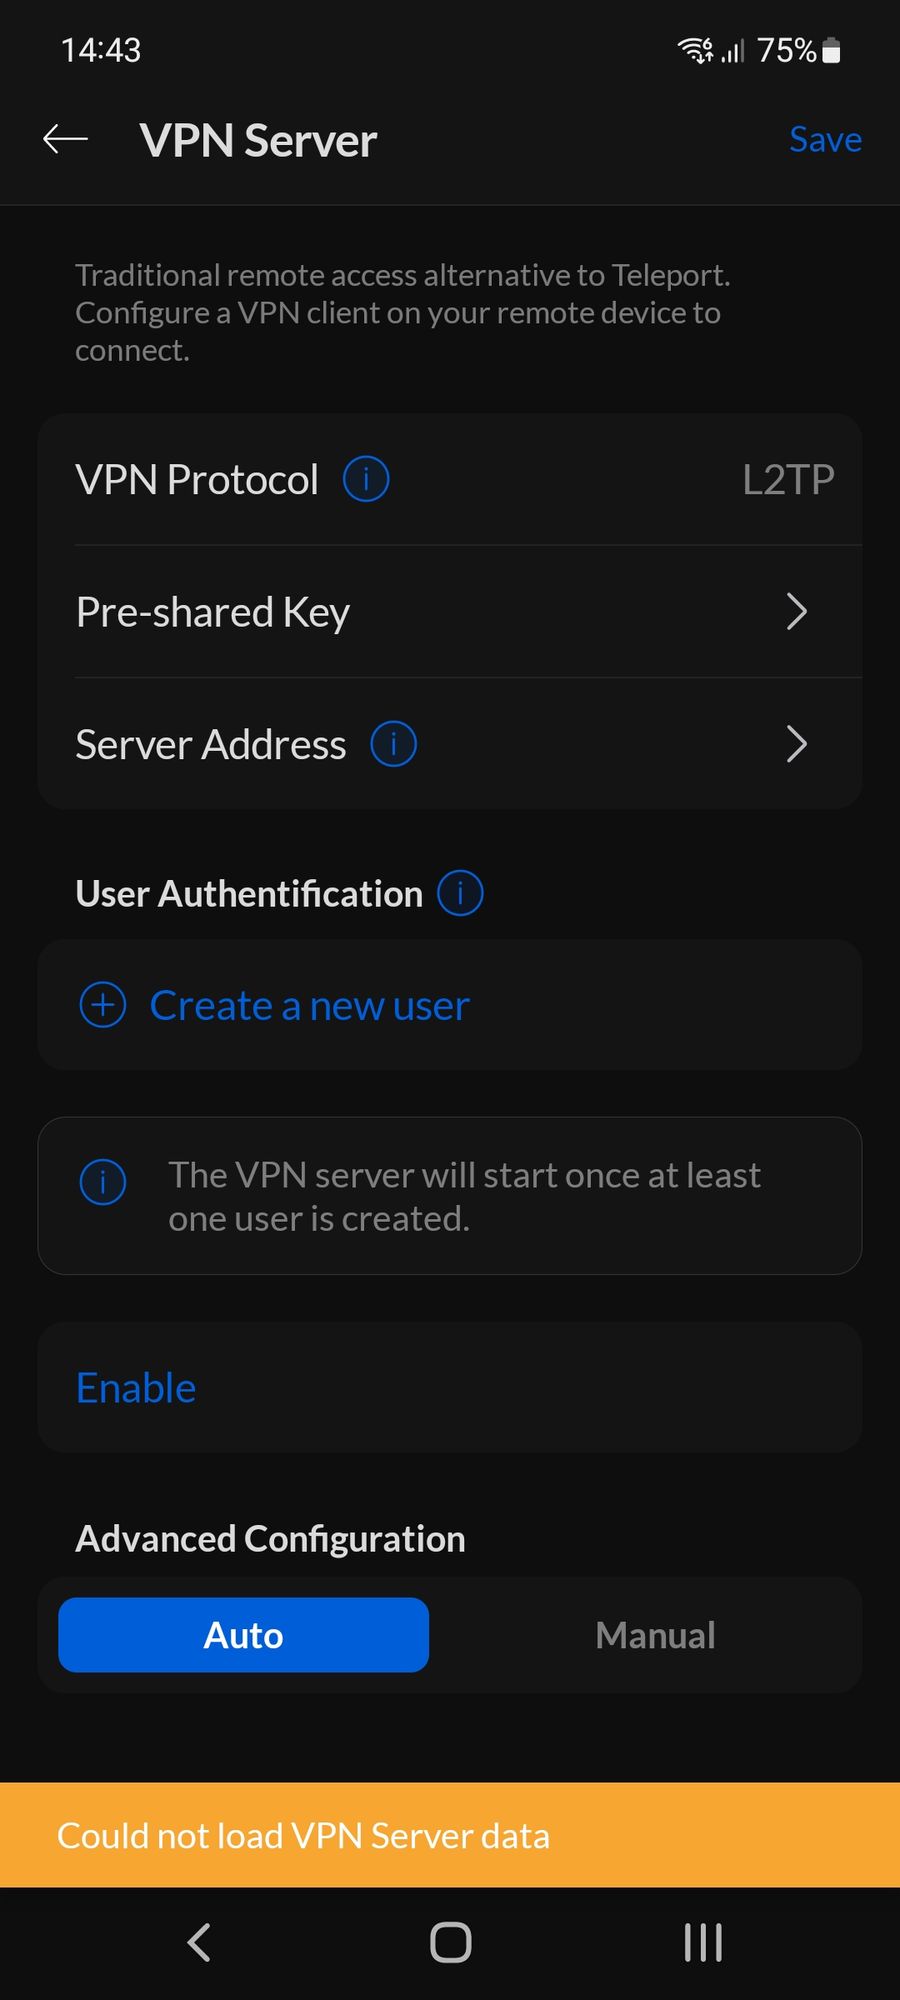The width and height of the screenshot is (900, 2000).
Task: Open Server Address row
Action: tap(450, 744)
